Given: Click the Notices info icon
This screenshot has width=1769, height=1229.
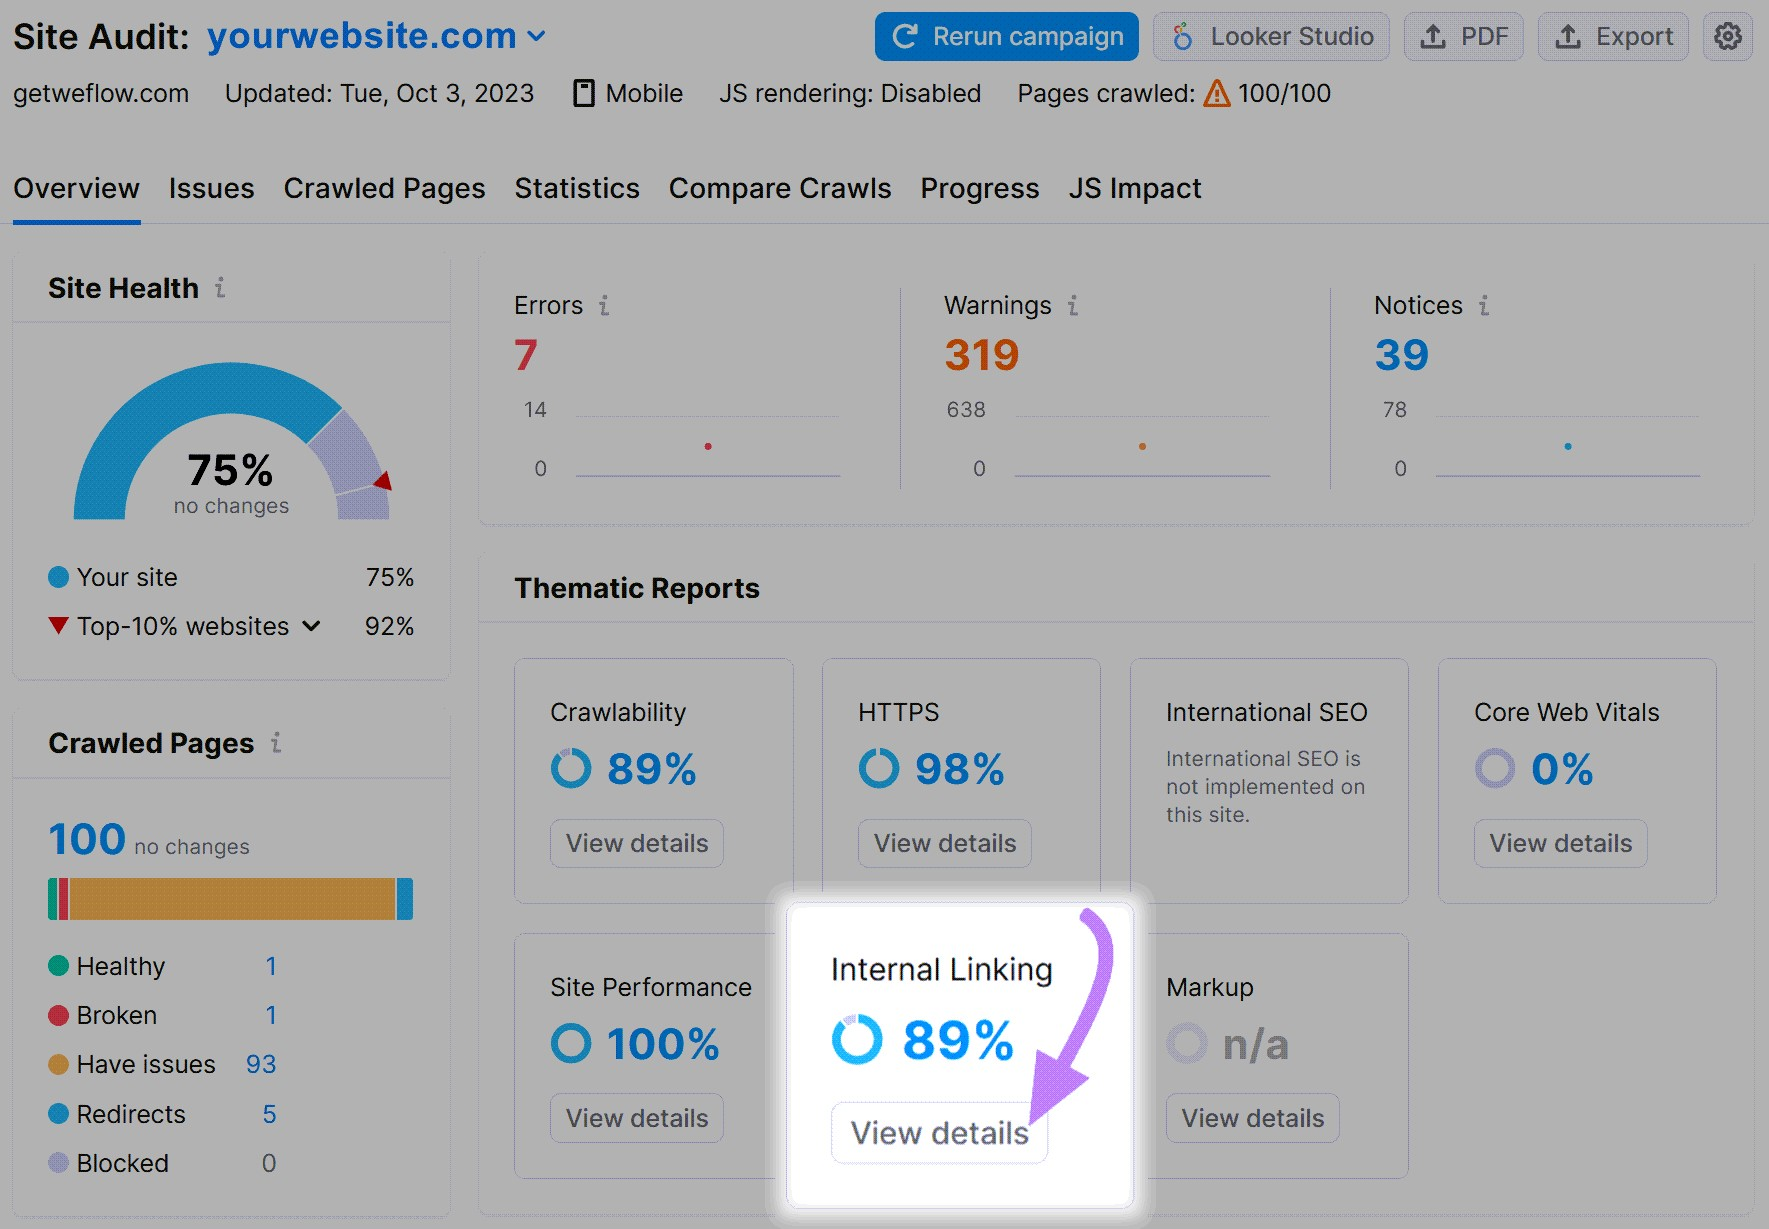Looking at the screenshot, I should point(1486,307).
